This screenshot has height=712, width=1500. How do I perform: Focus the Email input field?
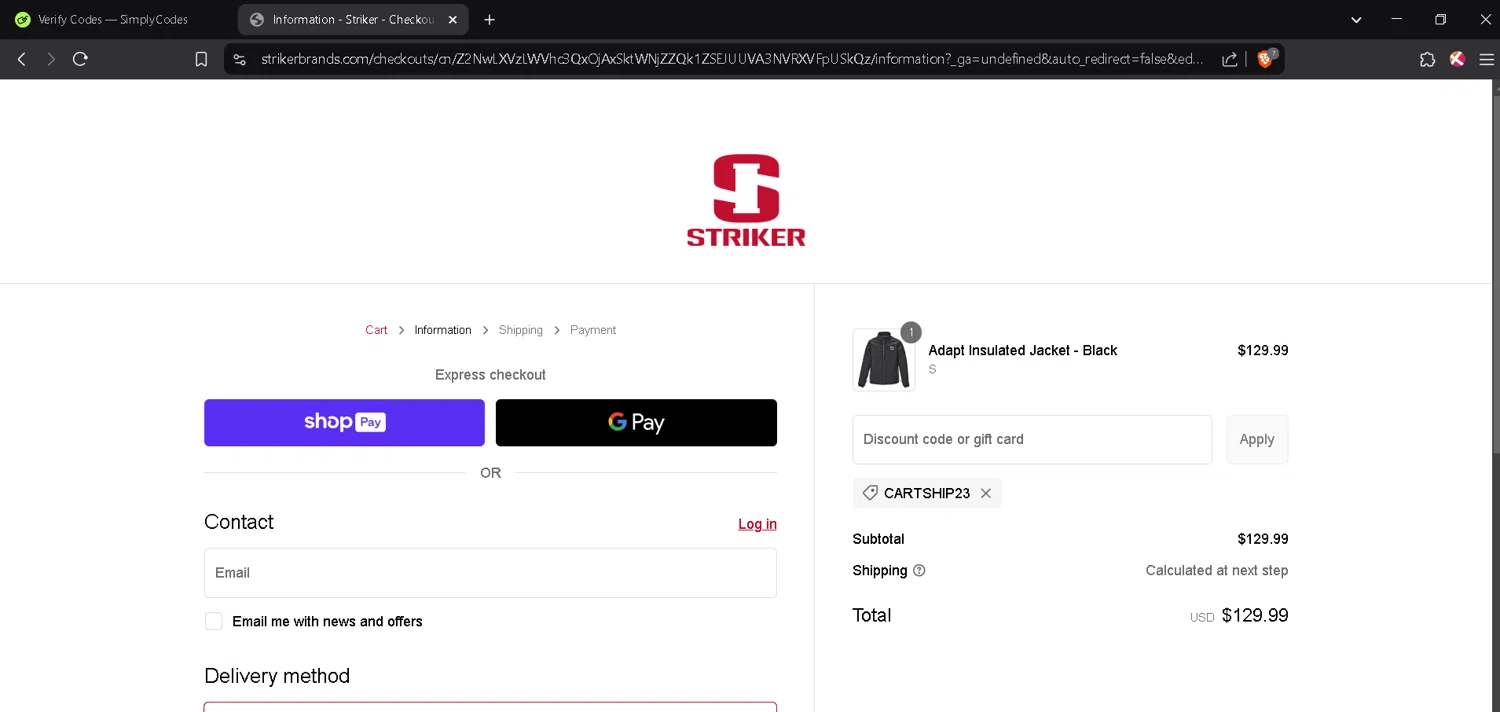coord(490,573)
